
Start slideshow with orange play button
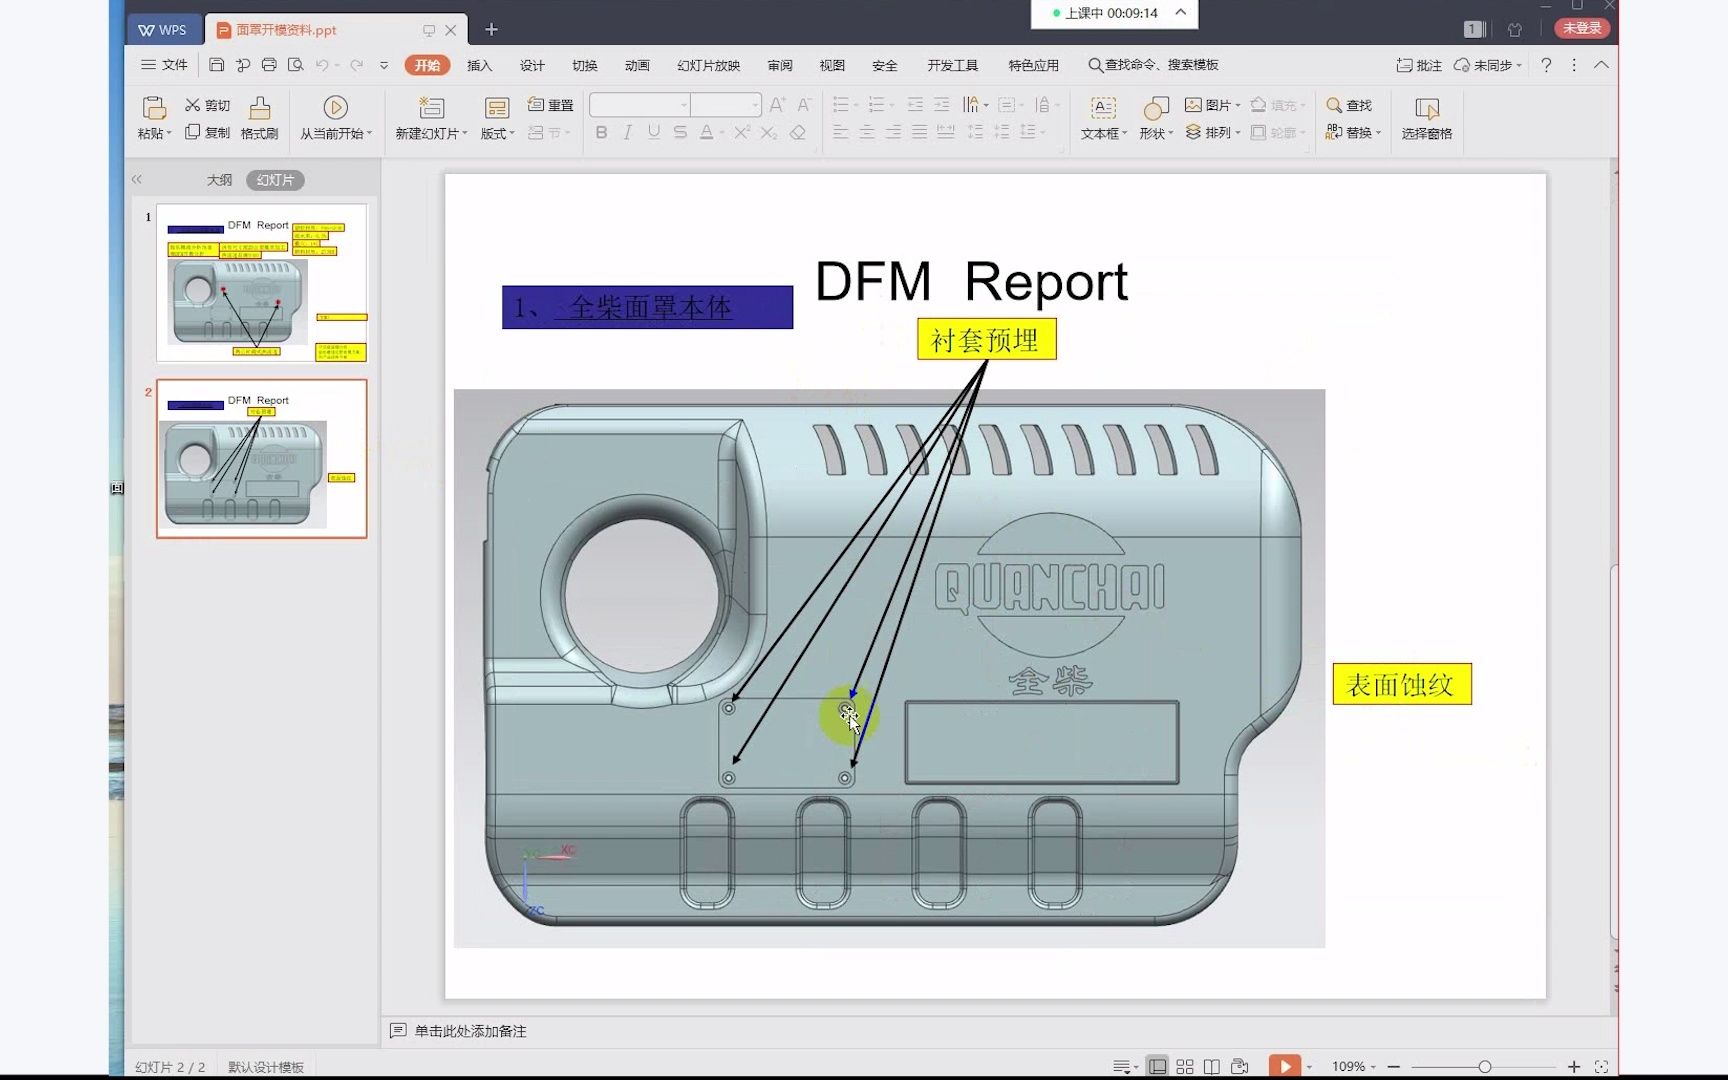pos(1284,1067)
